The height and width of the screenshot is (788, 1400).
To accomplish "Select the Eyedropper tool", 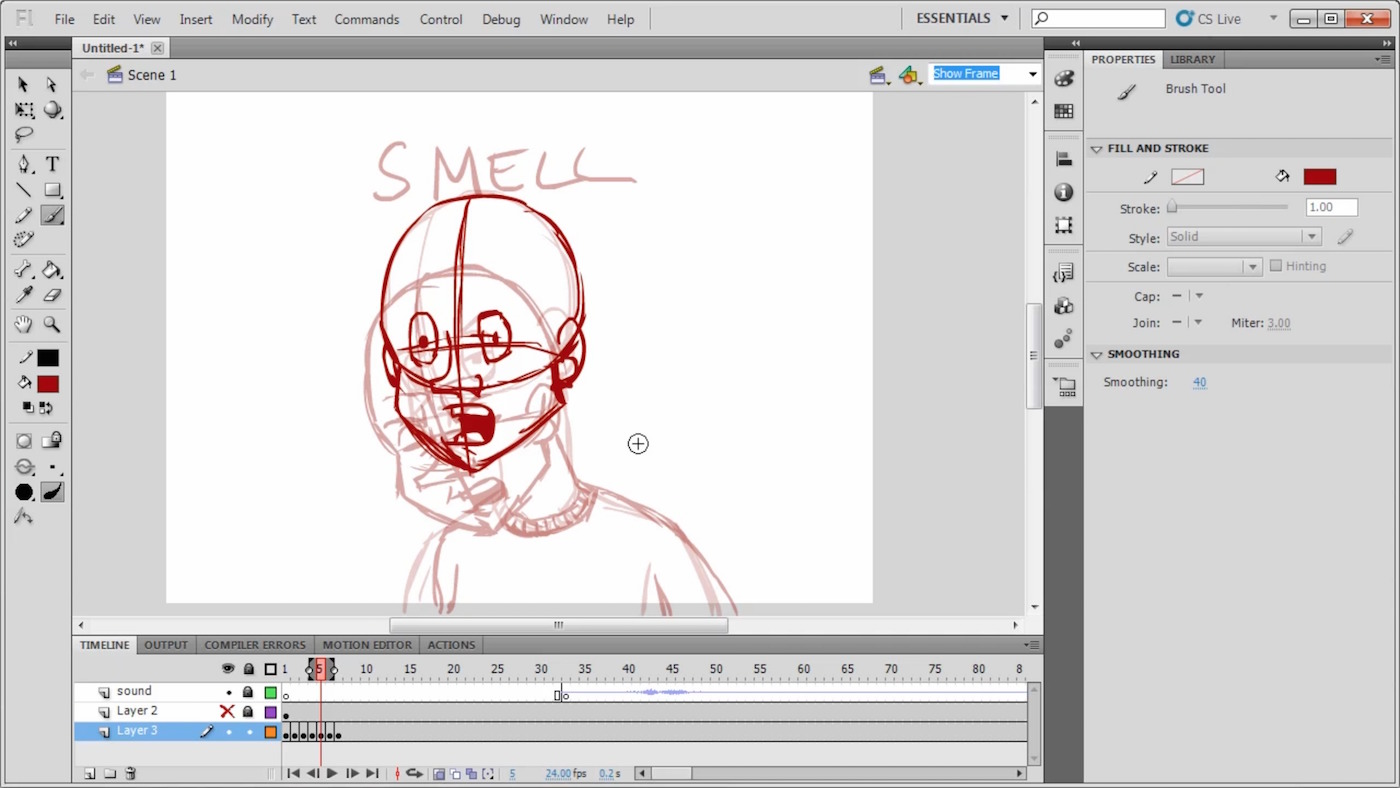I will coord(24,295).
